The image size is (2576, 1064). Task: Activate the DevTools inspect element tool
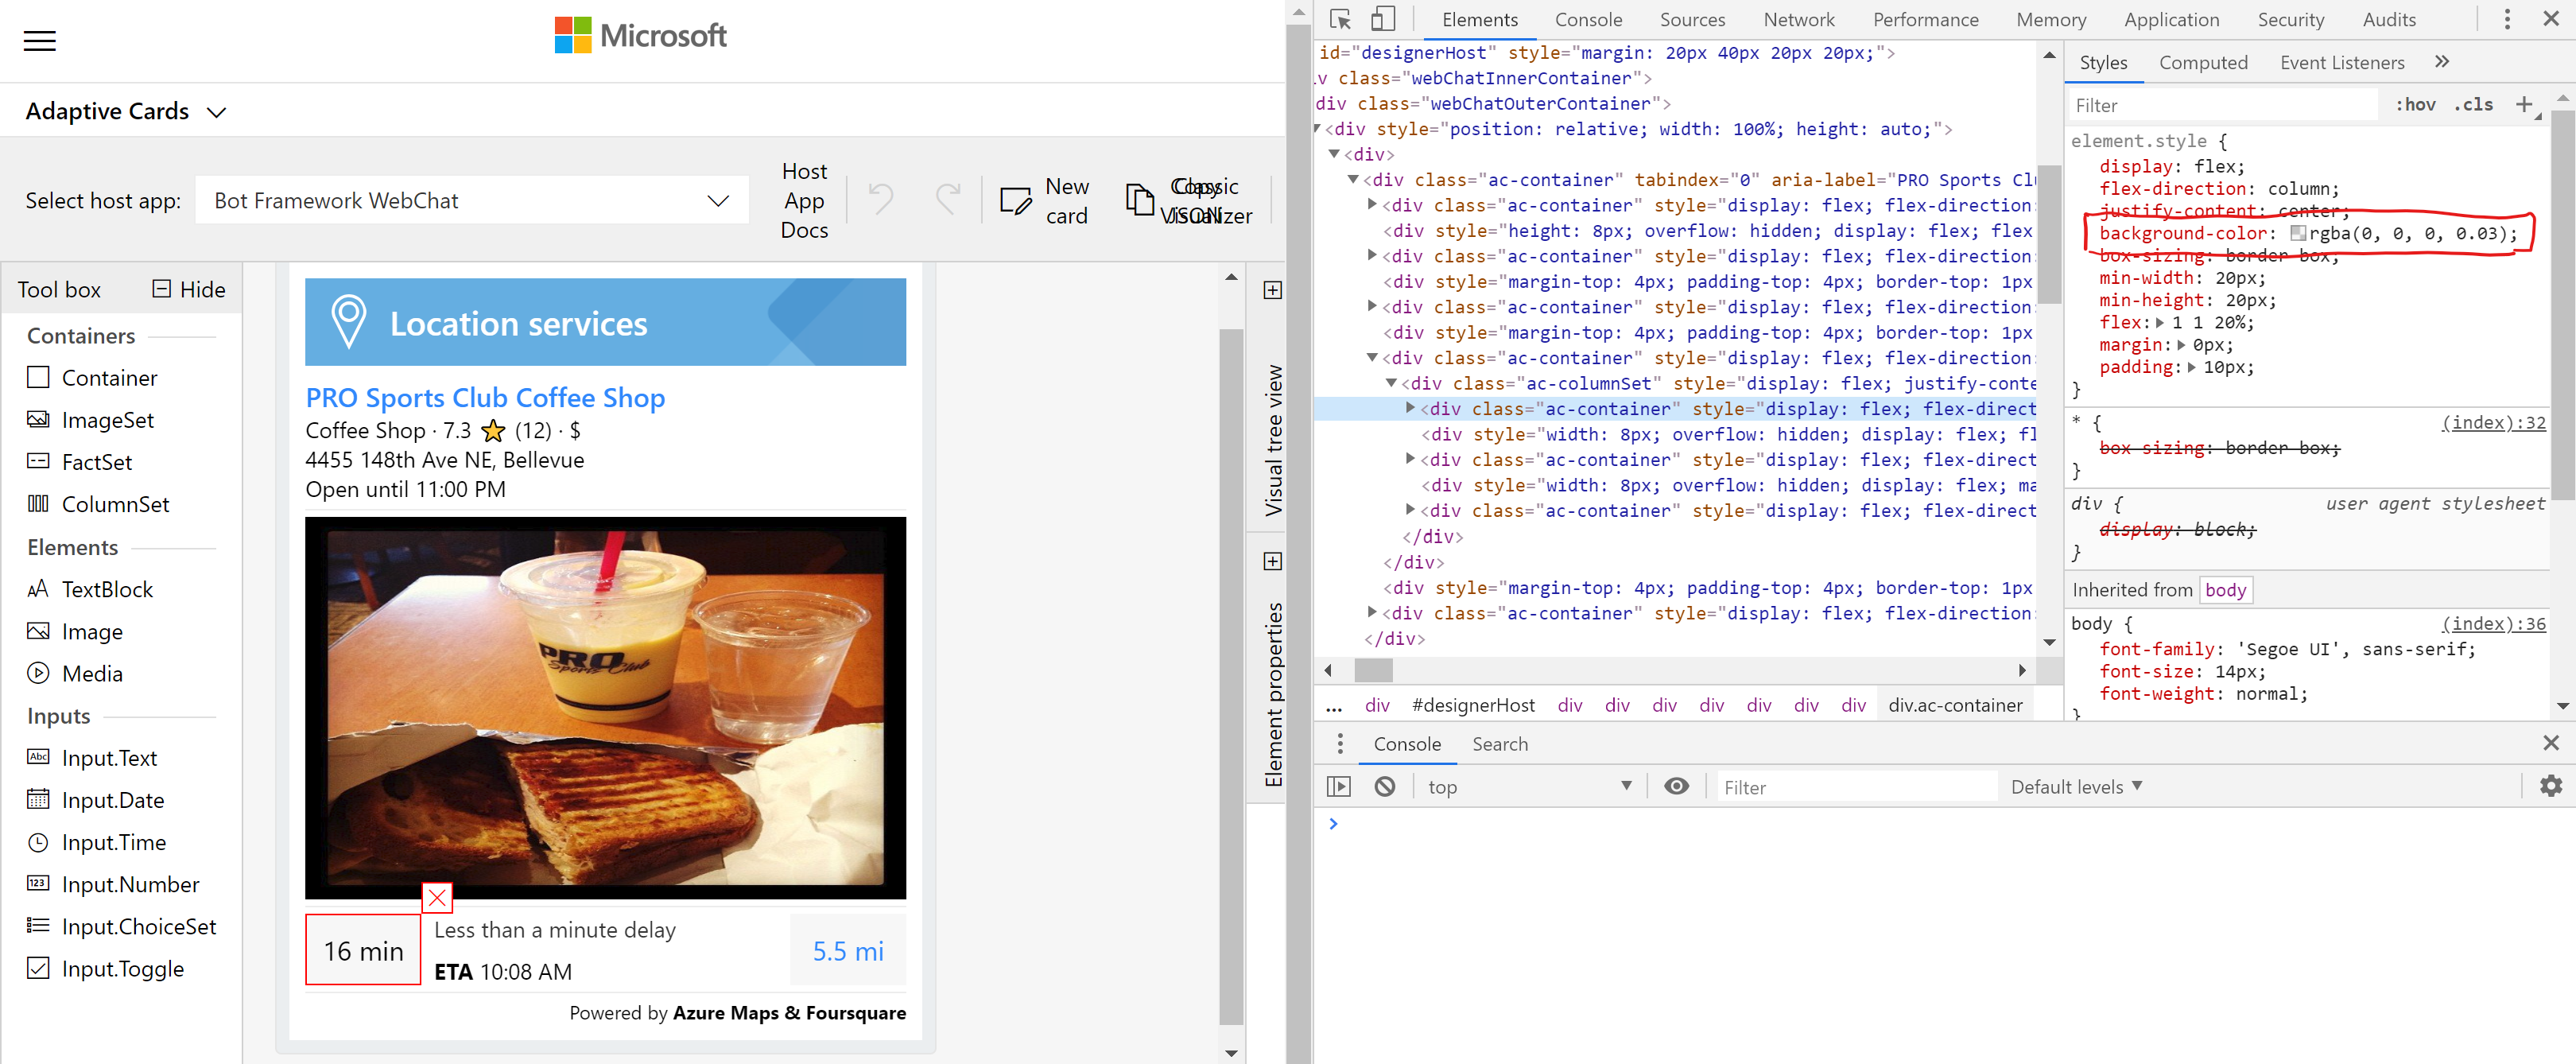coord(1340,19)
